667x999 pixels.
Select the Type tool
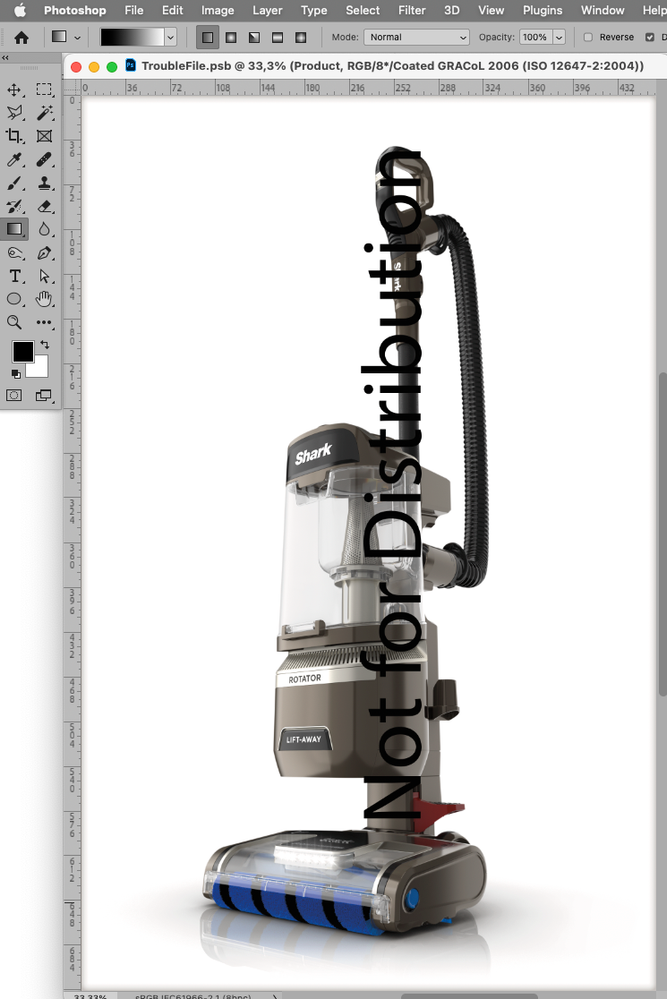pos(14,276)
